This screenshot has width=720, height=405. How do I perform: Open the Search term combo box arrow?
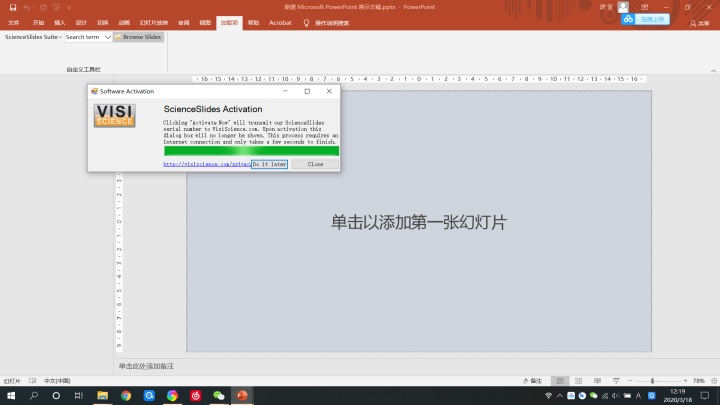click(108, 37)
